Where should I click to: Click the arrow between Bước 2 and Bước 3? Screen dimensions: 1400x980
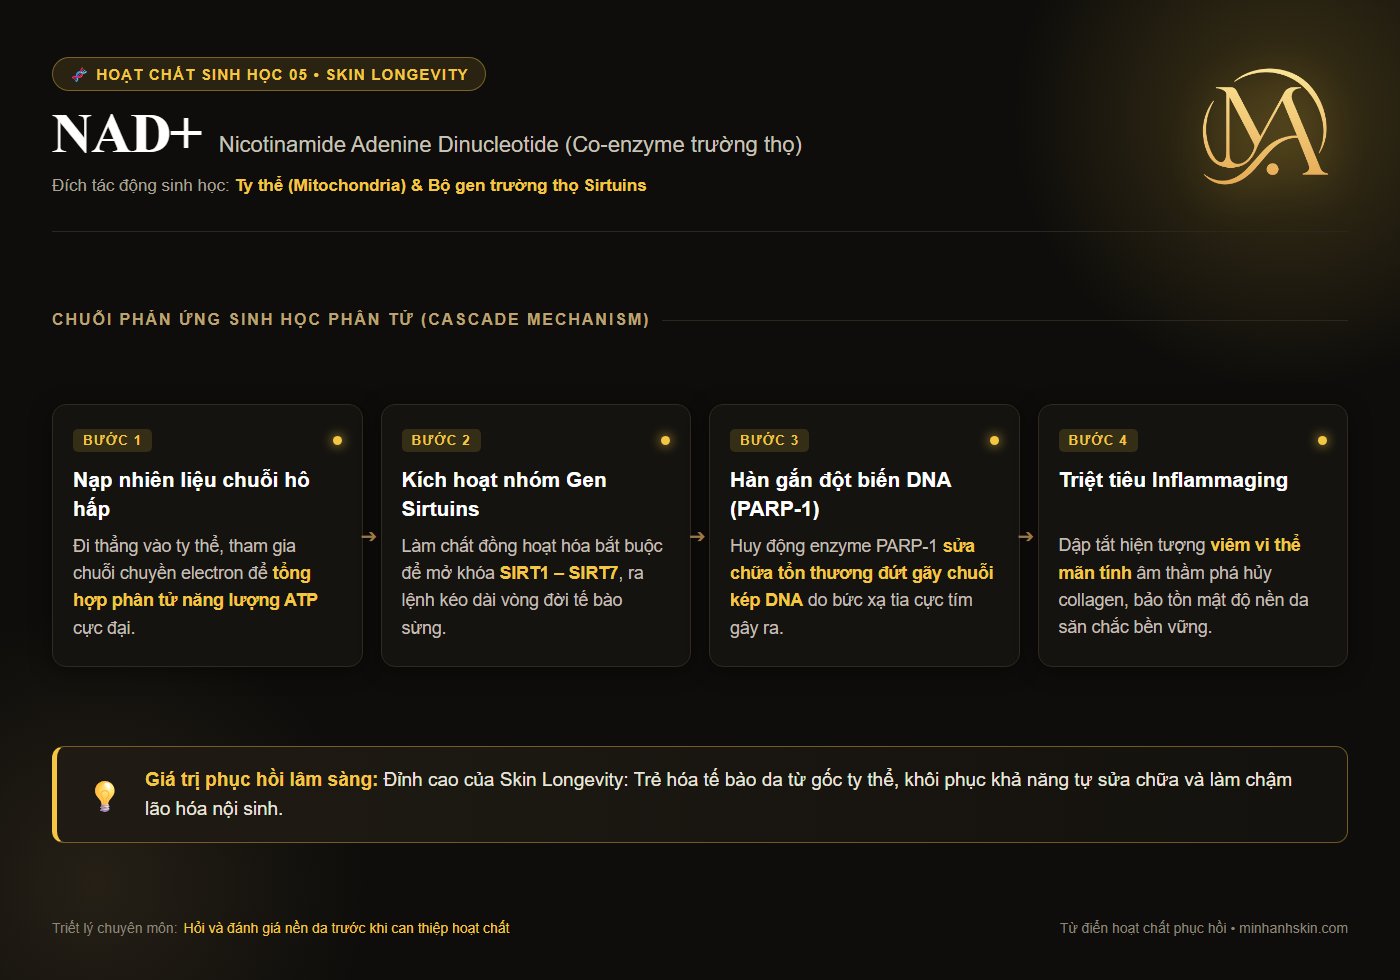click(698, 536)
